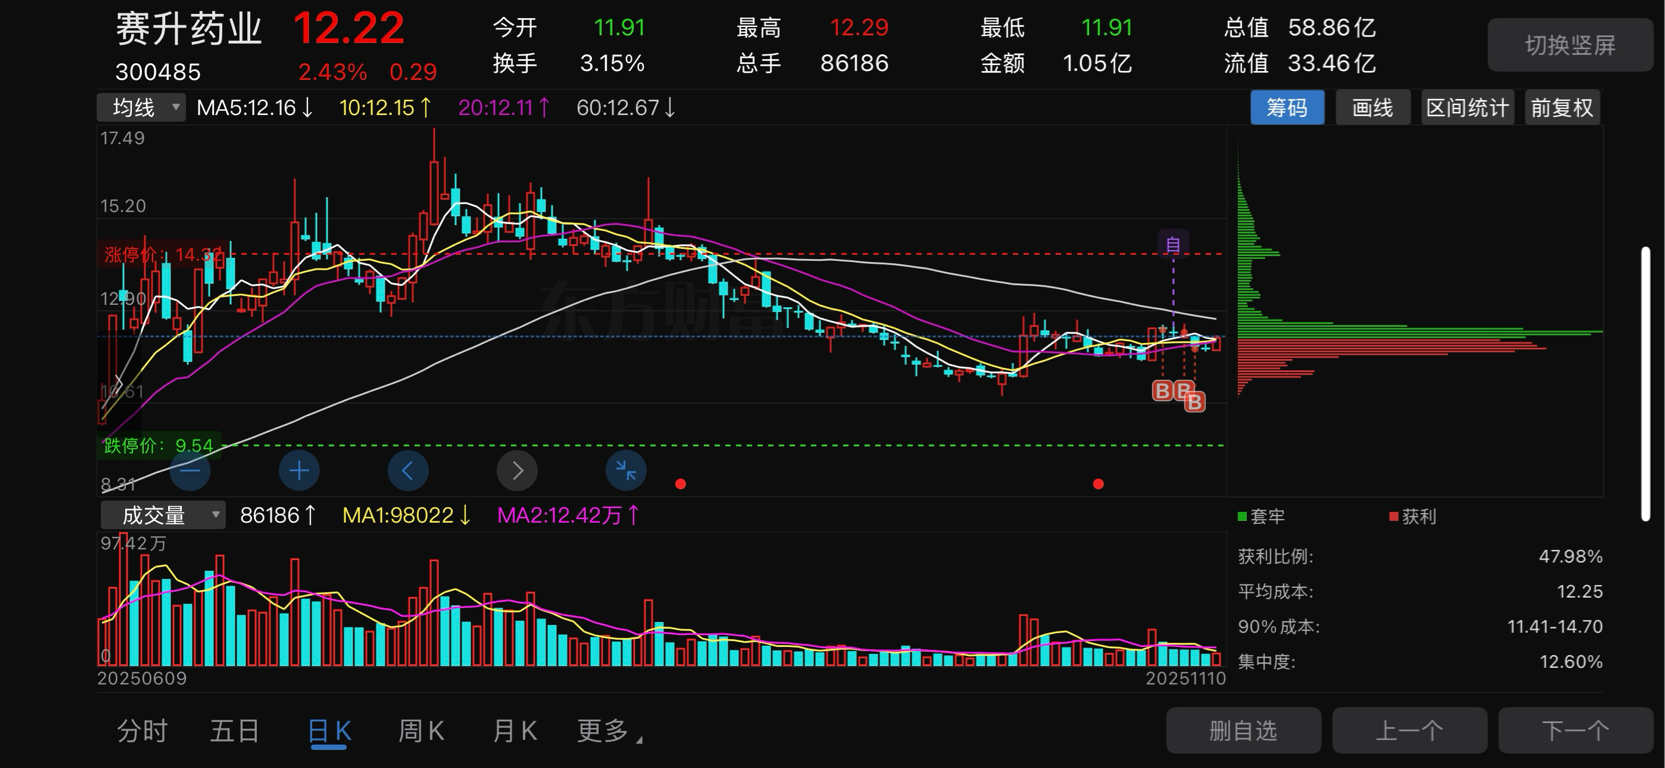Open the 成交量 indicator dropdown
The height and width of the screenshot is (768, 1665).
click(x=162, y=515)
